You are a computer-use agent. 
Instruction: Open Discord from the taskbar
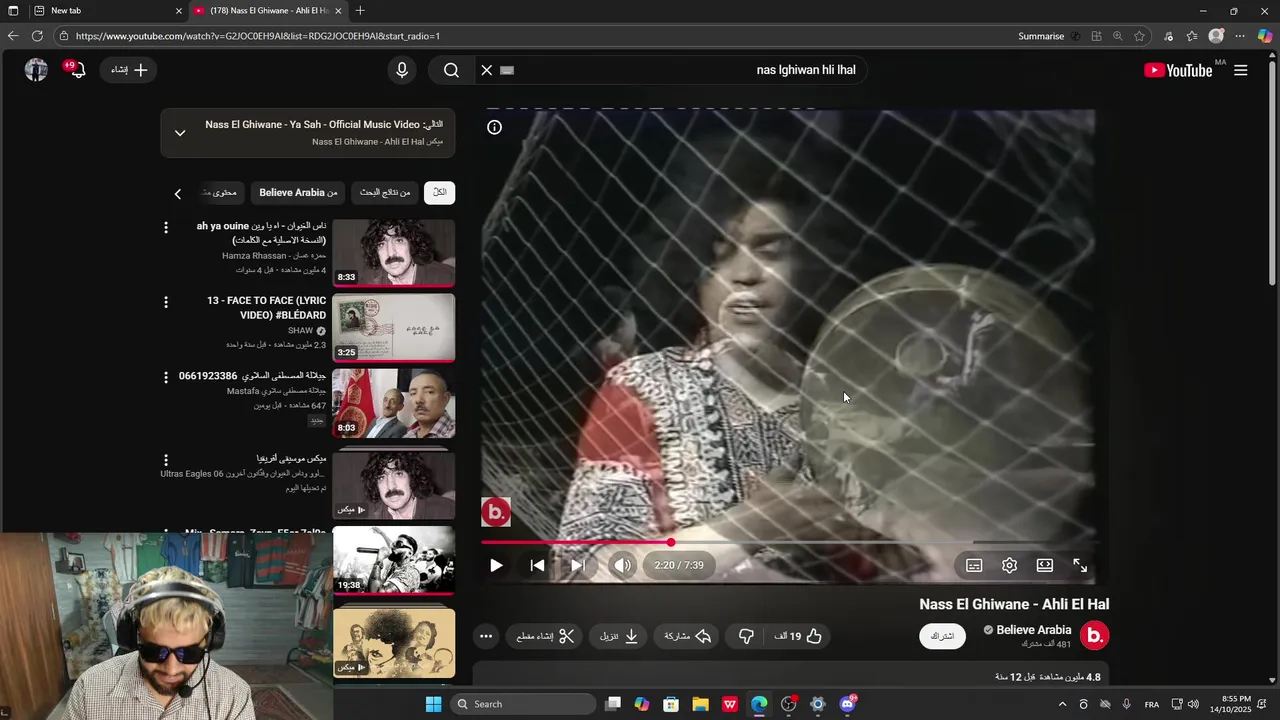click(847, 704)
